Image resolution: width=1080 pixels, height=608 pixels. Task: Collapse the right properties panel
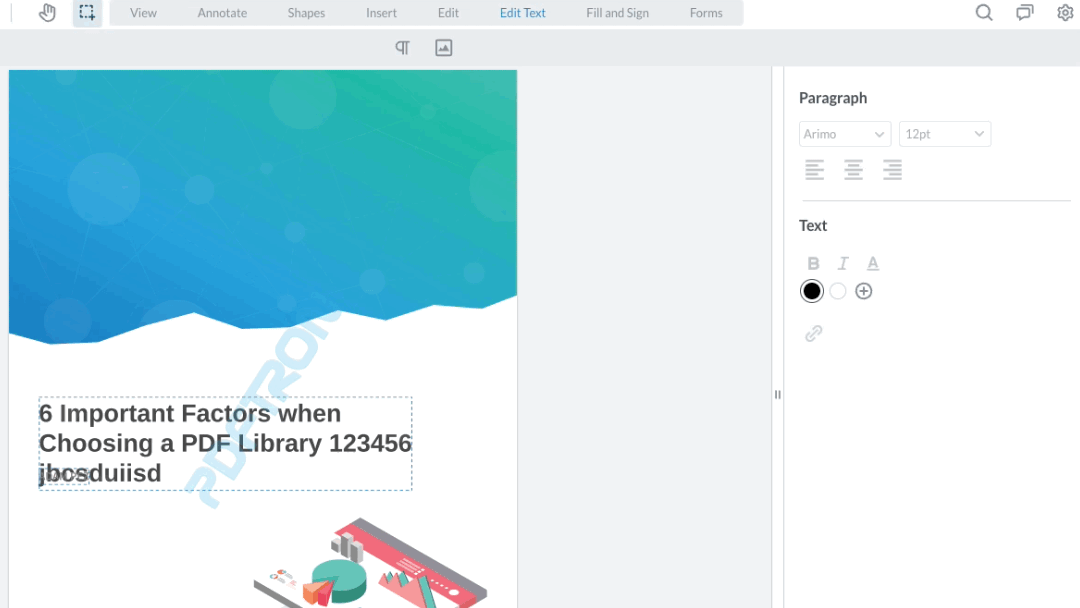pyautogui.click(x=777, y=394)
